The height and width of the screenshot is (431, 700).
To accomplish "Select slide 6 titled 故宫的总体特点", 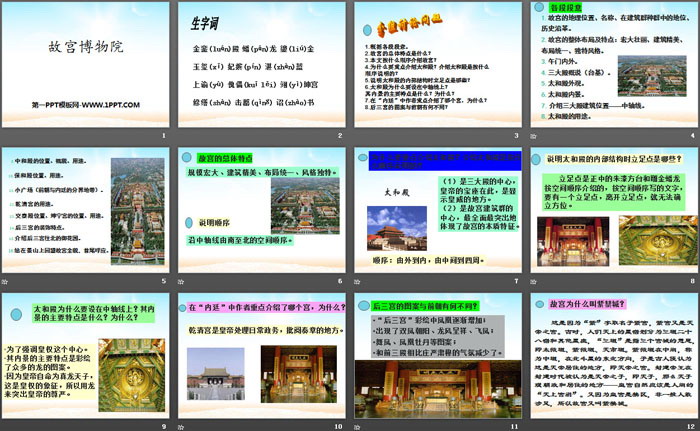I will coord(262,210).
